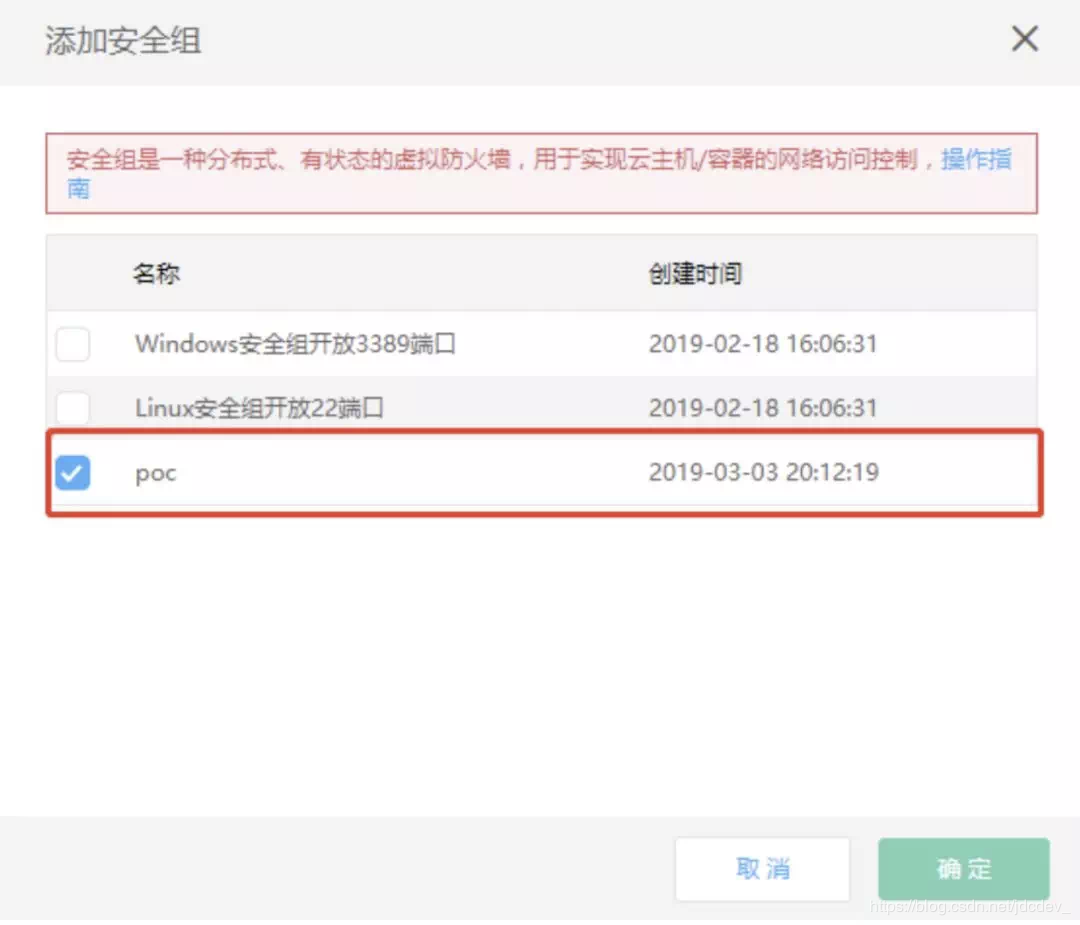Screen dimensions: 1080x925
Task: Click the timestamp 2019-02-18 16:06:31 of Windows row
Action: click(763, 344)
